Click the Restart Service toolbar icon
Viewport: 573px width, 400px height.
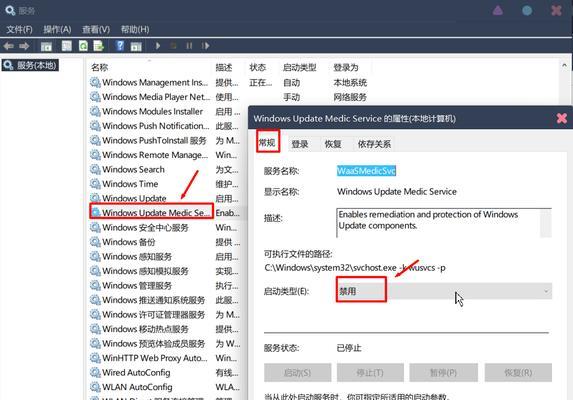point(205,46)
